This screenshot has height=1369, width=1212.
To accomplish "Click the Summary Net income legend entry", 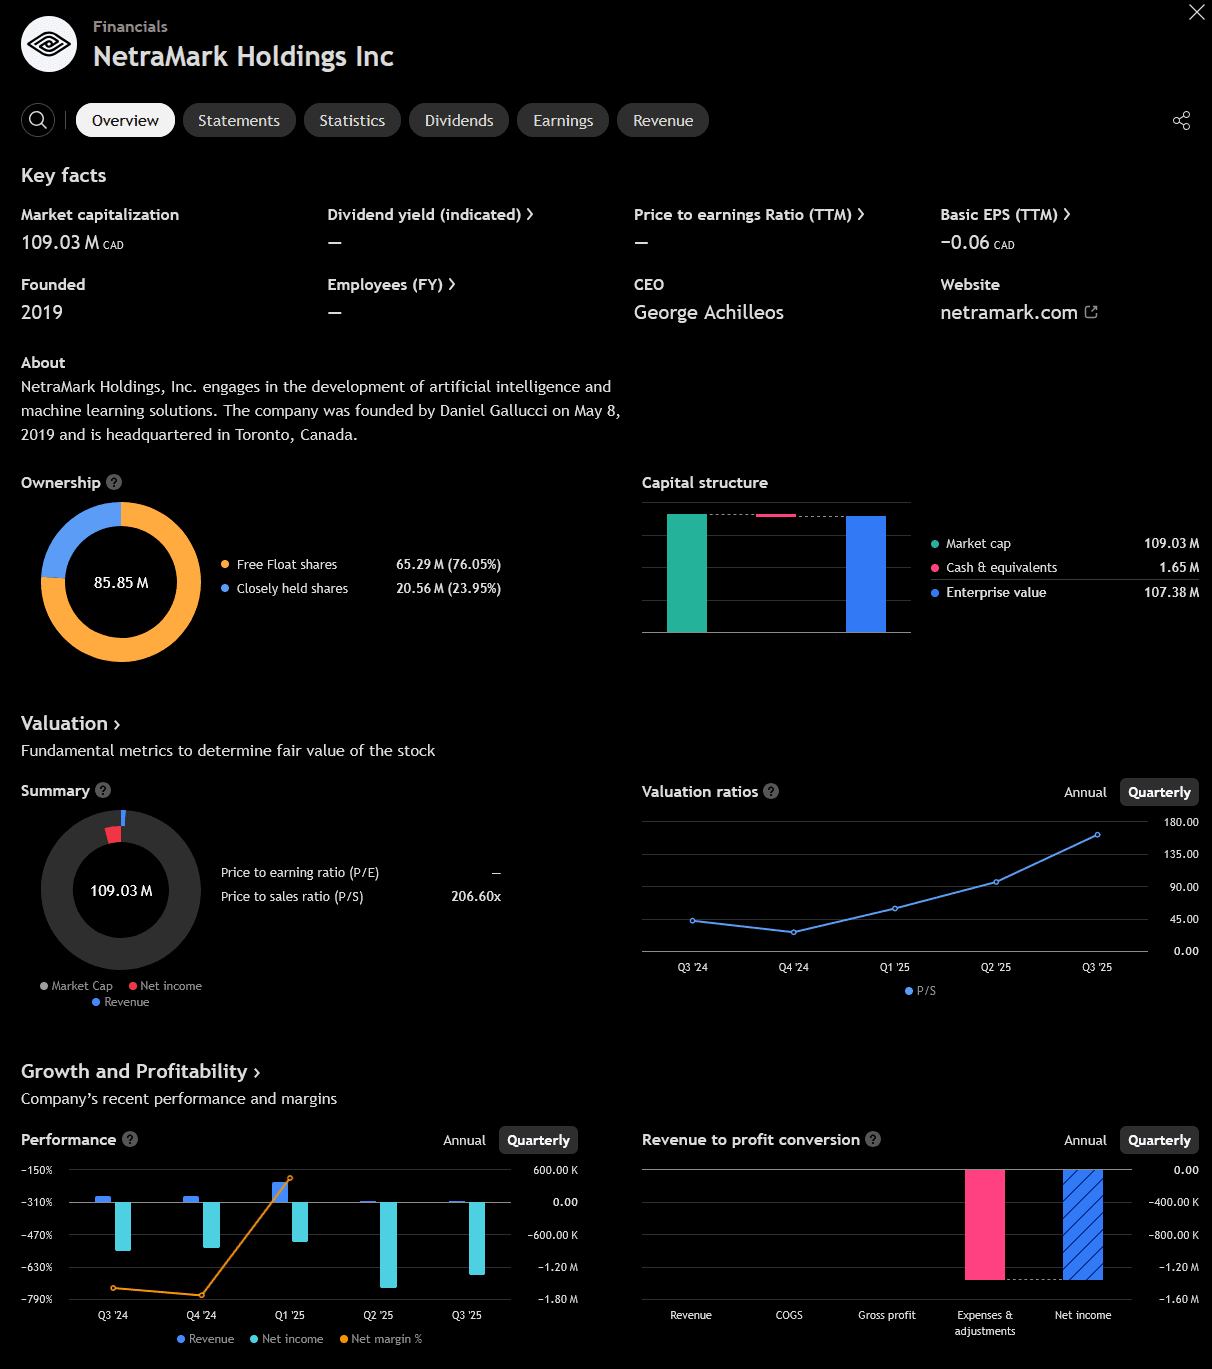I will pyautogui.click(x=165, y=986).
